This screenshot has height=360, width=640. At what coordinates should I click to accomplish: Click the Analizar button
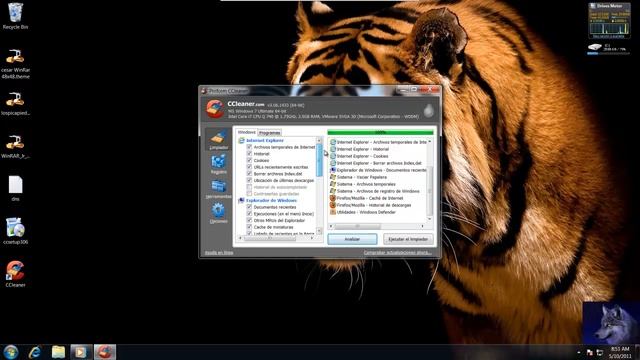click(352, 239)
